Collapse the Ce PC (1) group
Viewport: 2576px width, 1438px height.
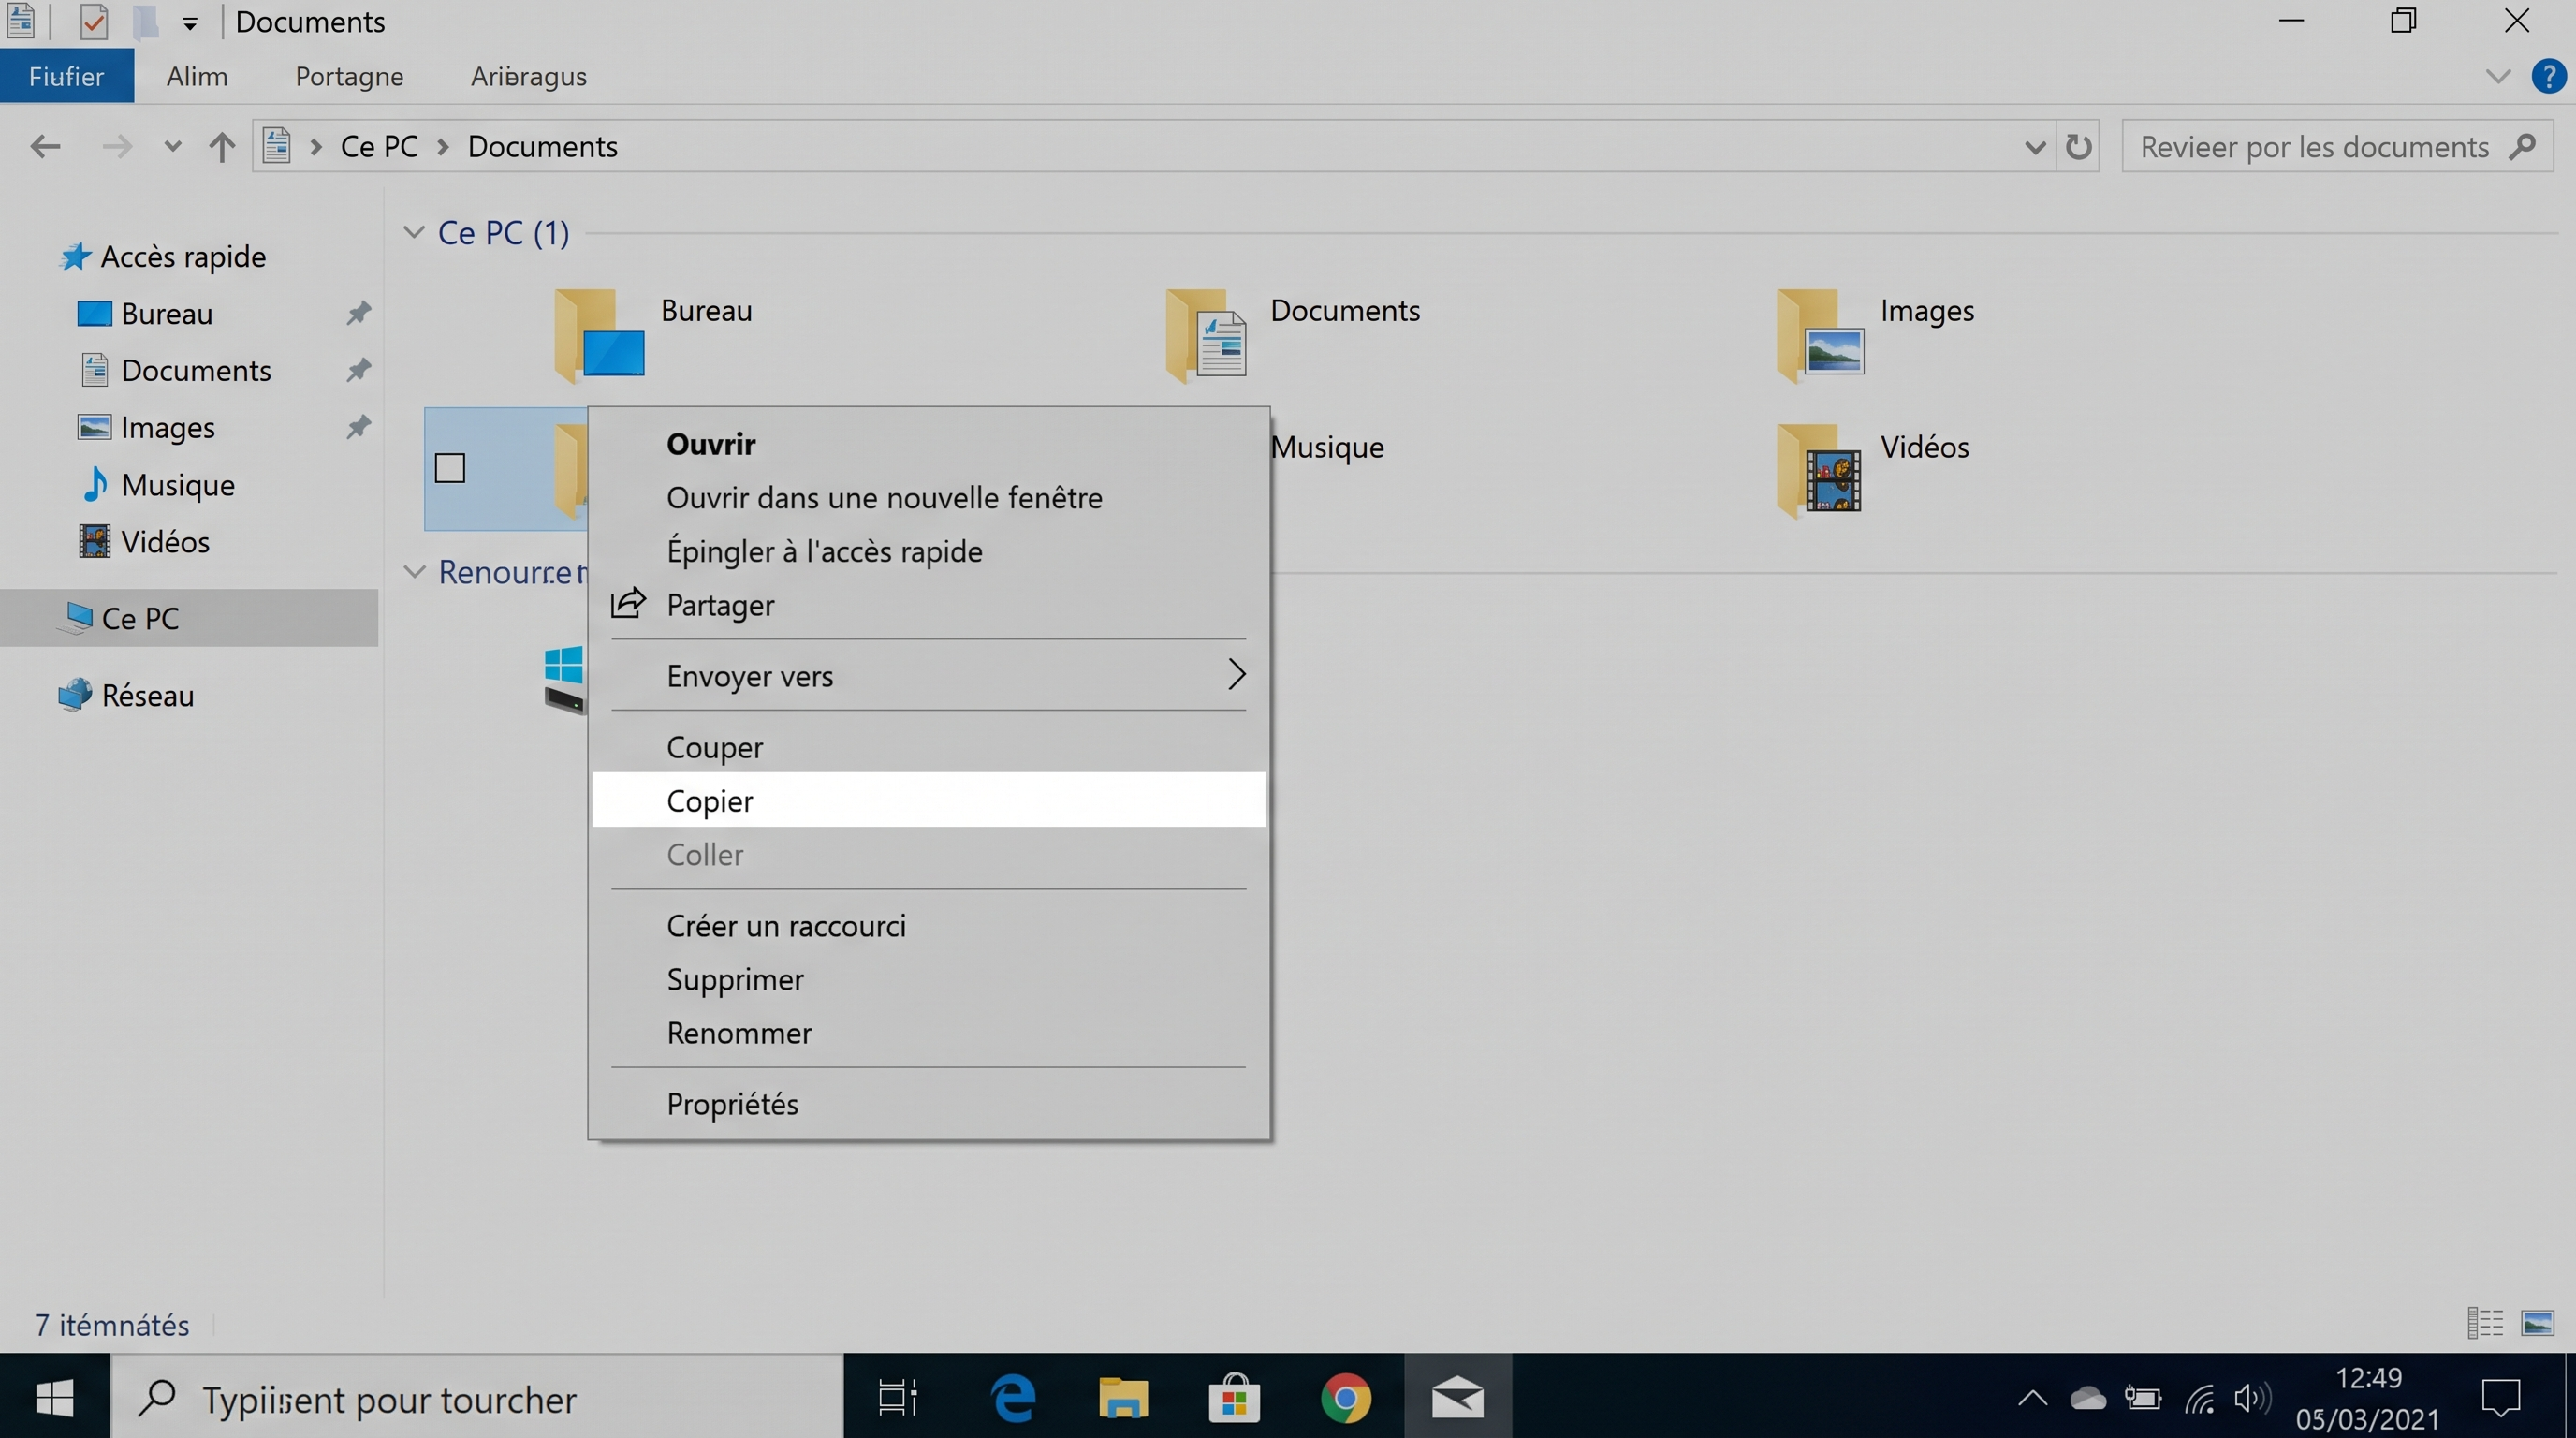tap(414, 232)
